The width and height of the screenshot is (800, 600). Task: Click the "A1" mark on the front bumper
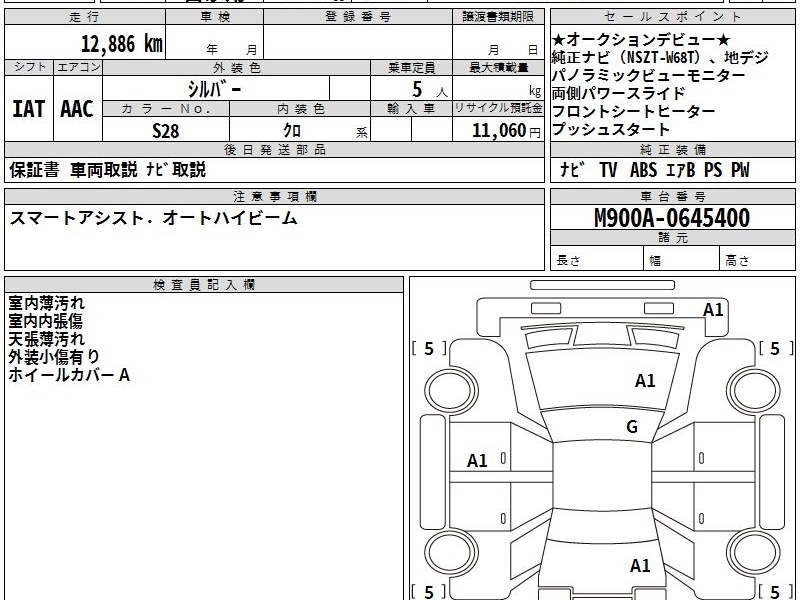(x=713, y=310)
